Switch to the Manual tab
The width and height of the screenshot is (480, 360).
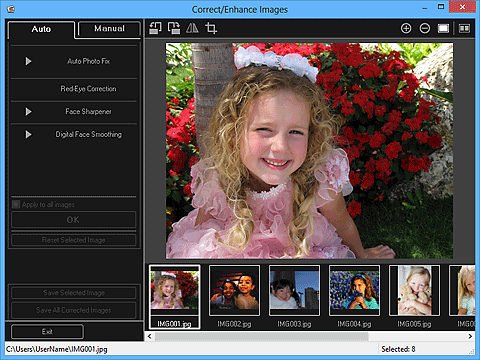click(109, 29)
